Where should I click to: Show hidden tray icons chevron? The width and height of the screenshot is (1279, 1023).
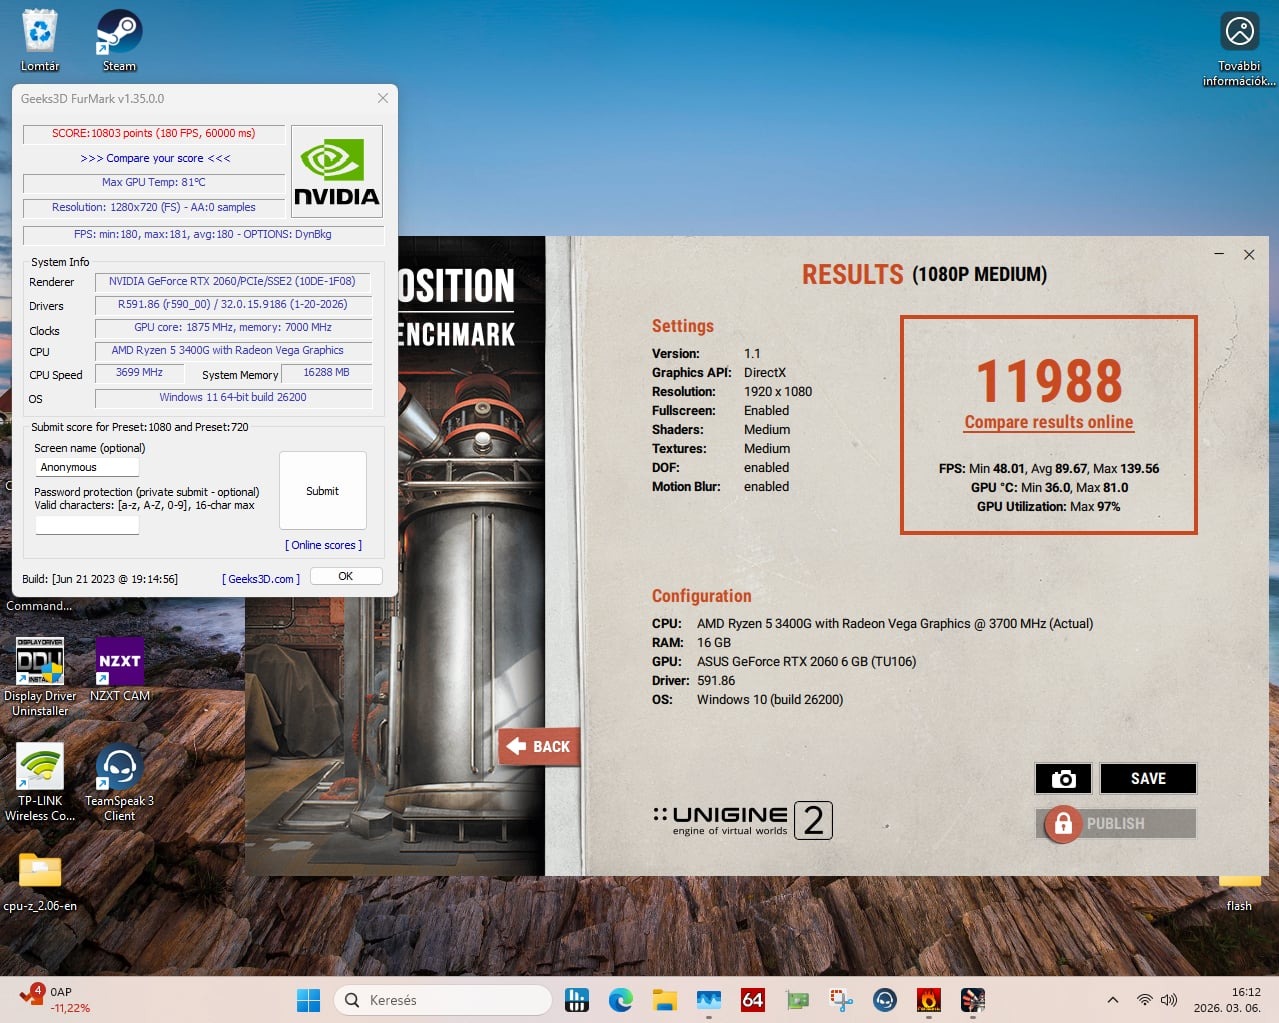pyautogui.click(x=1112, y=1000)
